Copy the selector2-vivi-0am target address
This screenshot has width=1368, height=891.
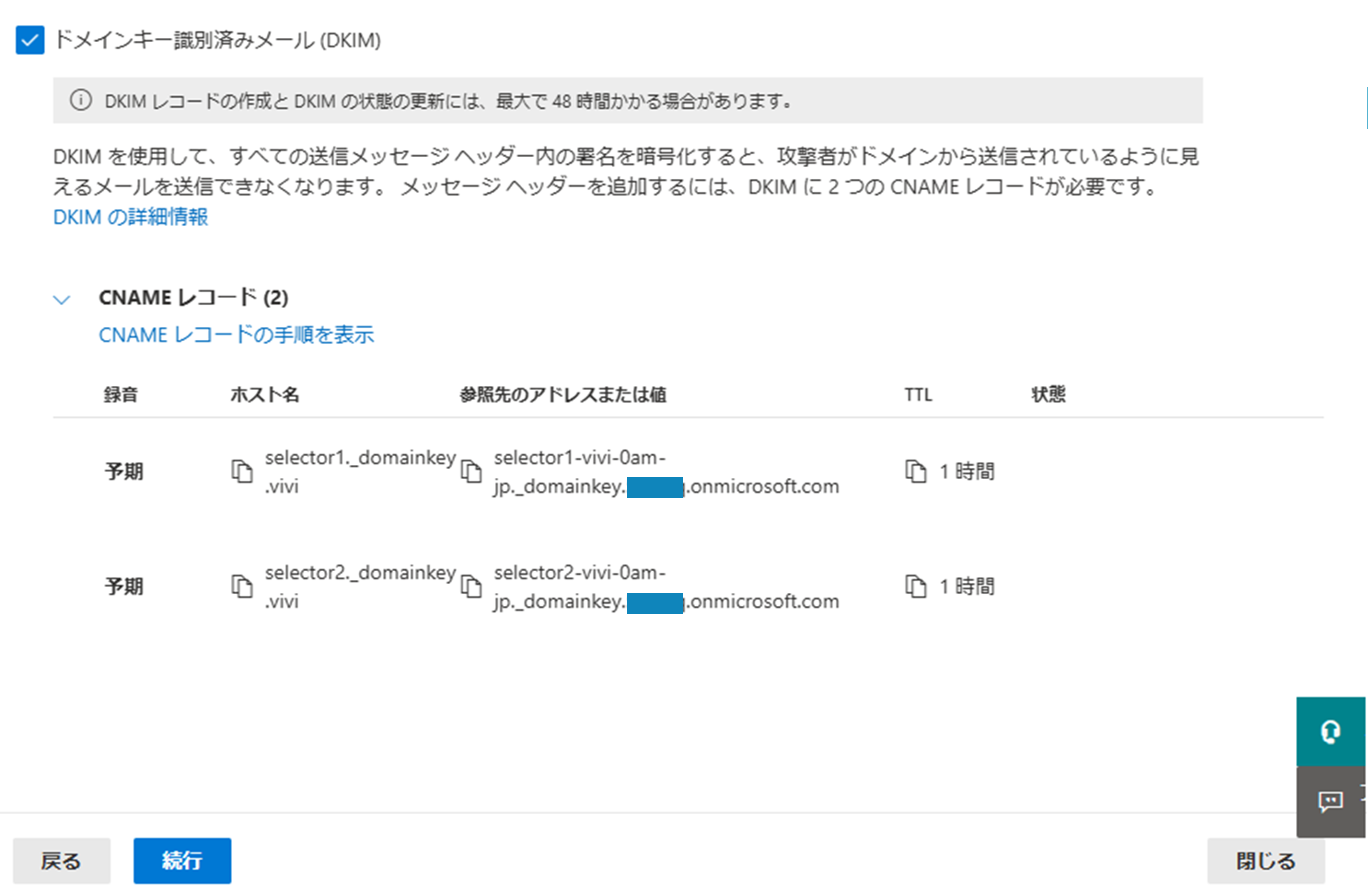[x=470, y=586]
